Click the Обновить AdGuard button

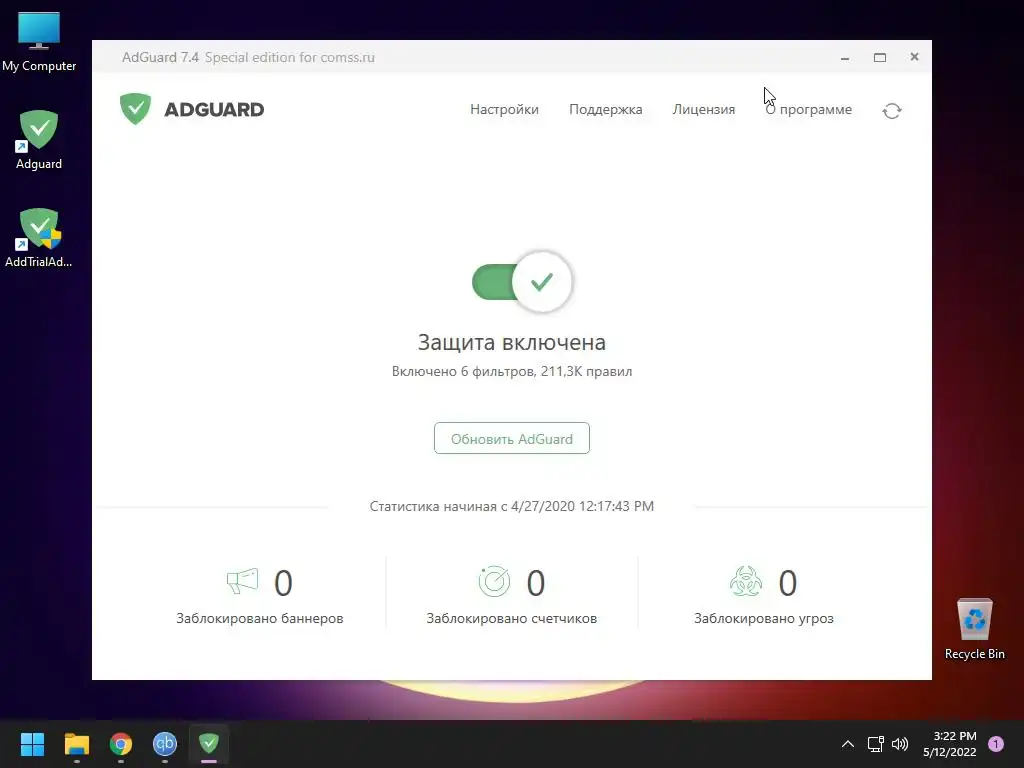click(x=511, y=438)
